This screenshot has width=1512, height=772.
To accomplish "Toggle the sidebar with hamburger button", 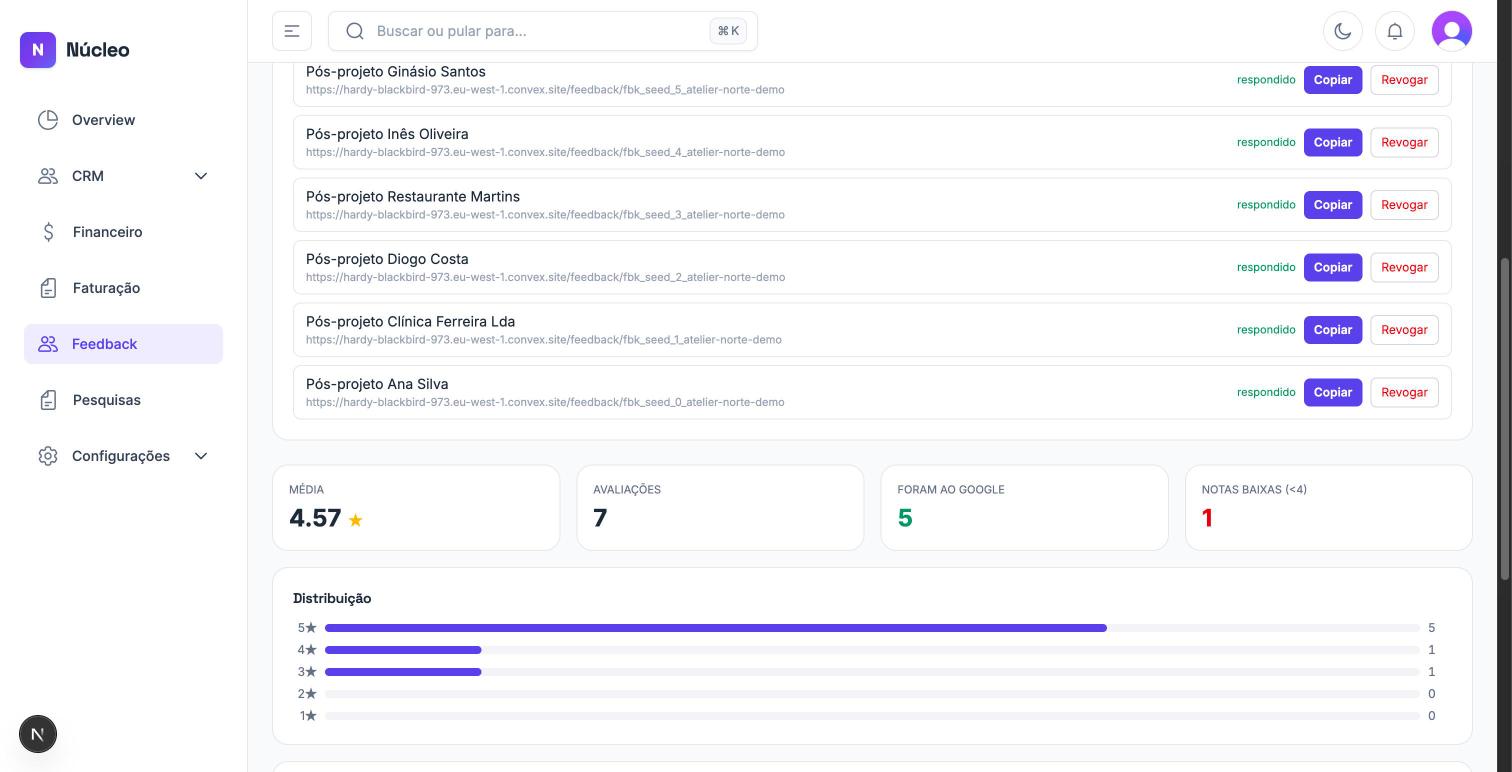I will pos(292,31).
